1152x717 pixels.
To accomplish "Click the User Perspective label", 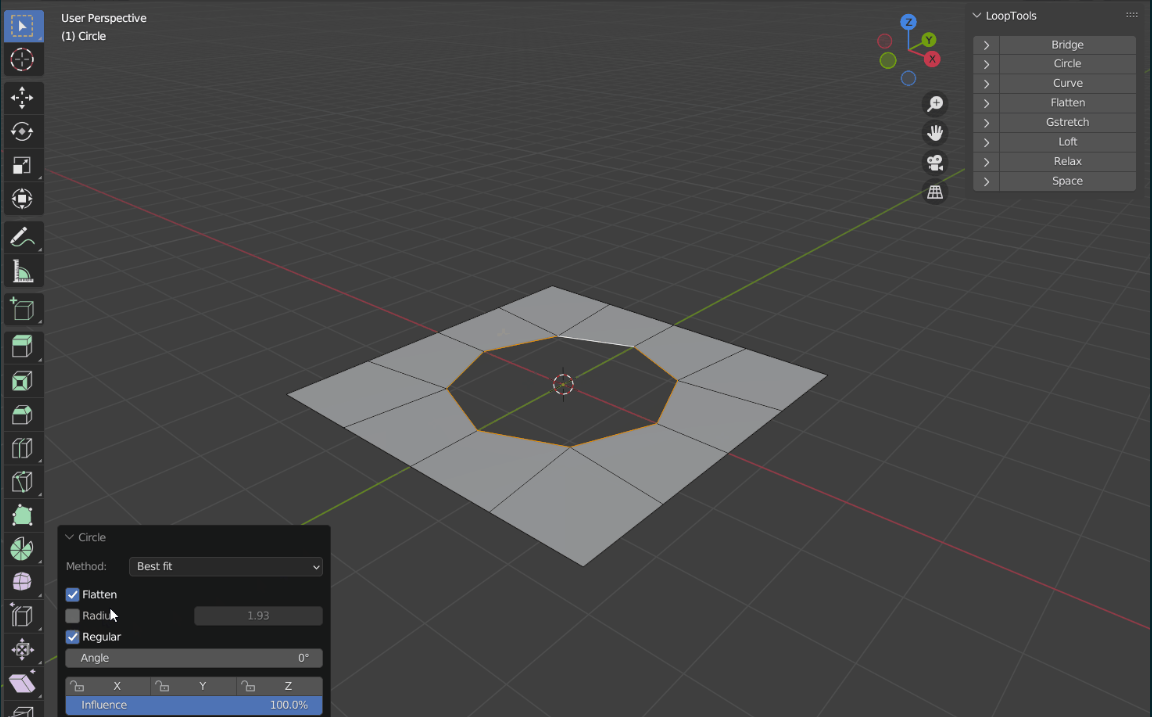I will tap(104, 18).
